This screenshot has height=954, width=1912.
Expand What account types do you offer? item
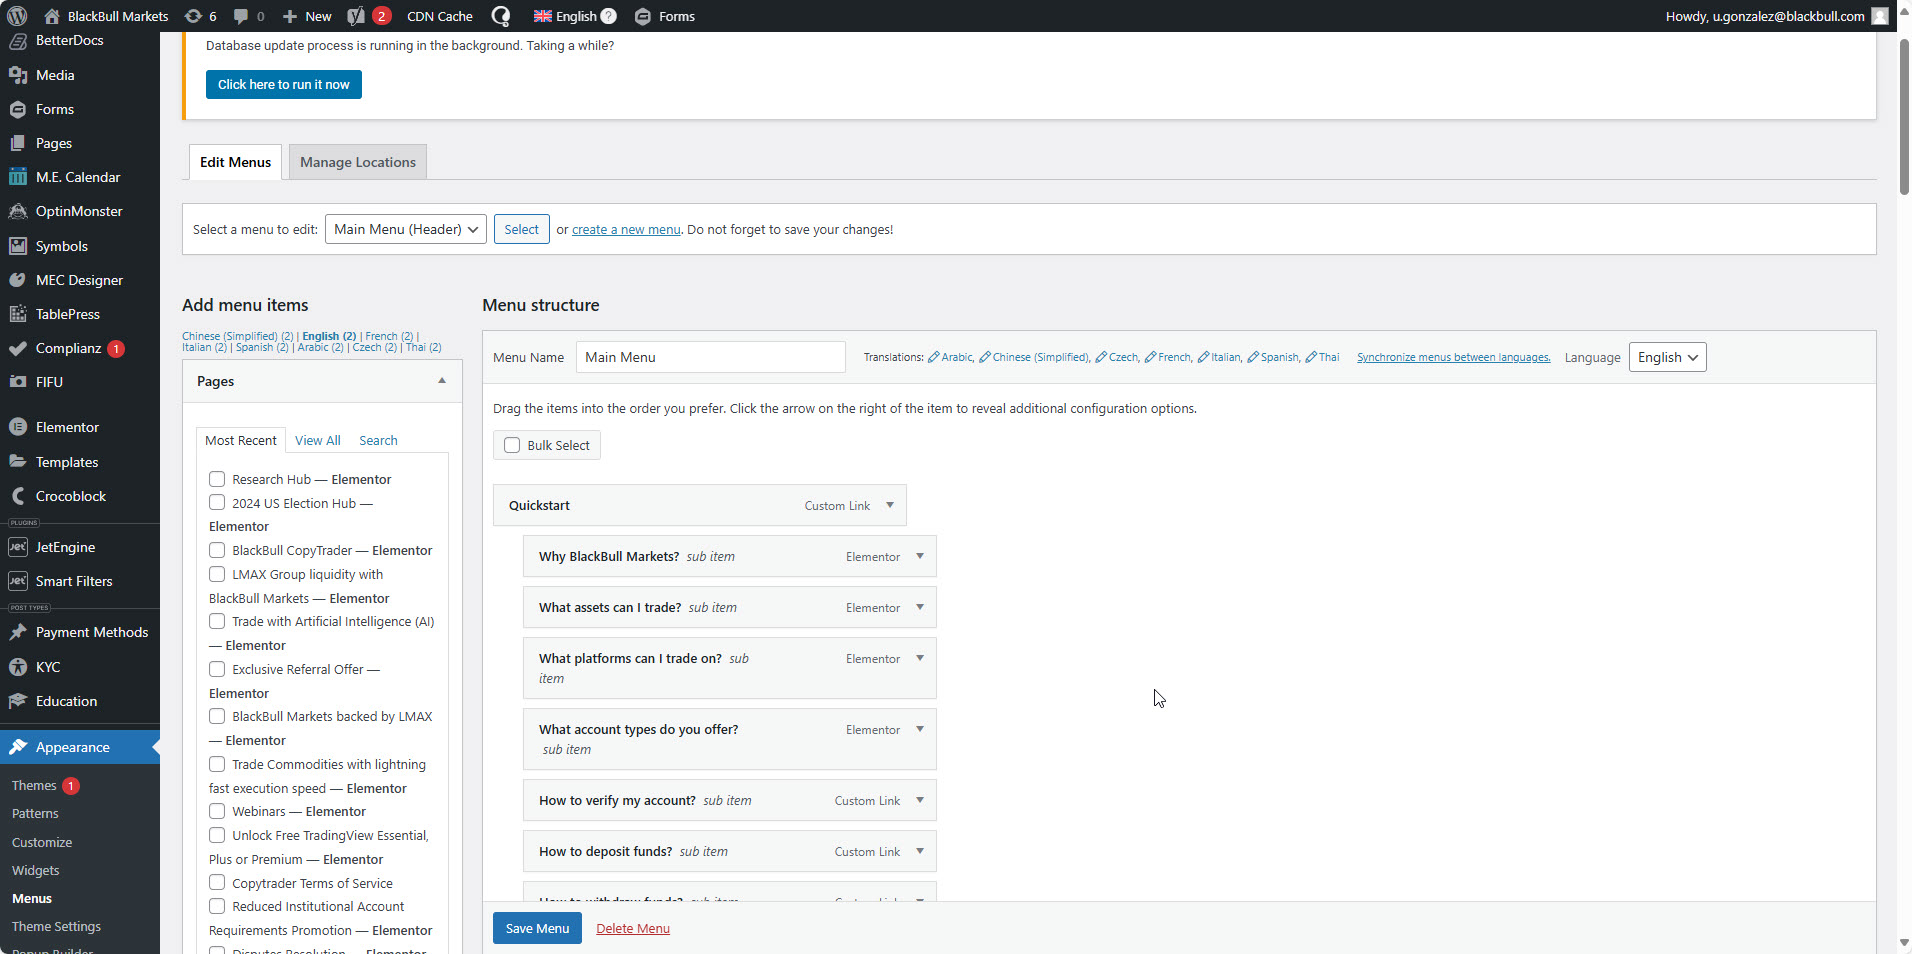point(920,729)
